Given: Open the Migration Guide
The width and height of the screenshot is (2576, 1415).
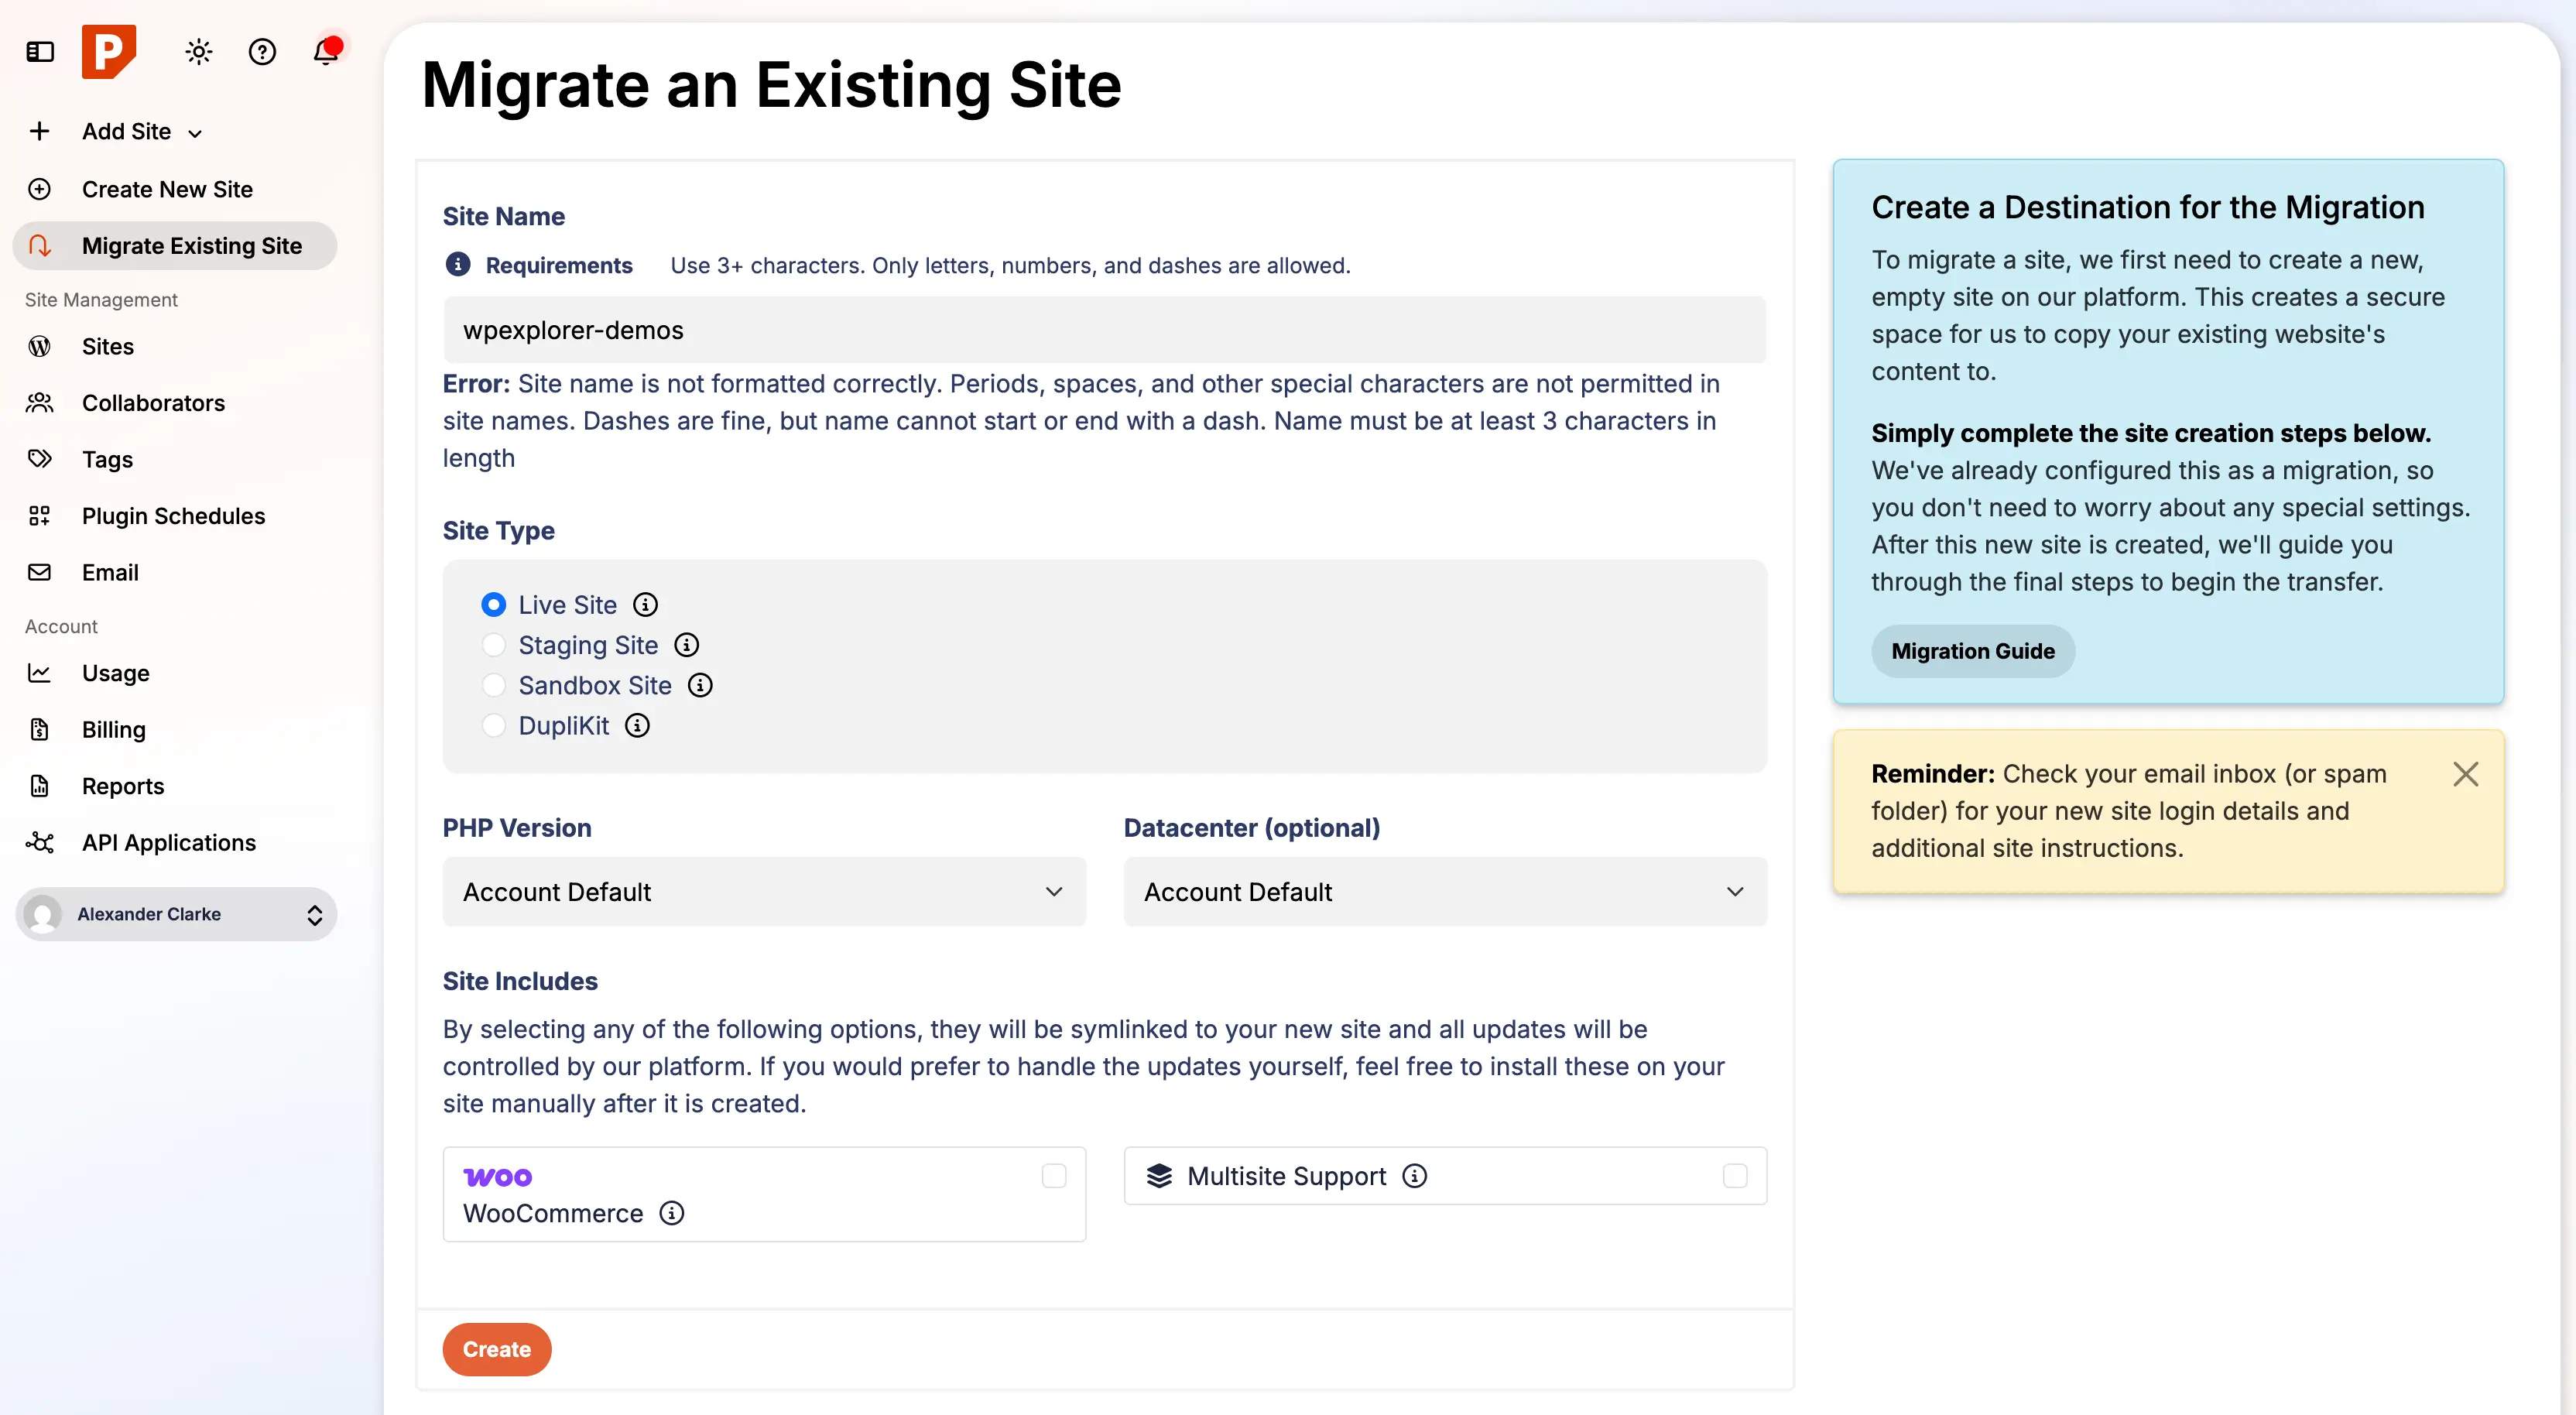Looking at the screenshot, I should [x=1971, y=650].
